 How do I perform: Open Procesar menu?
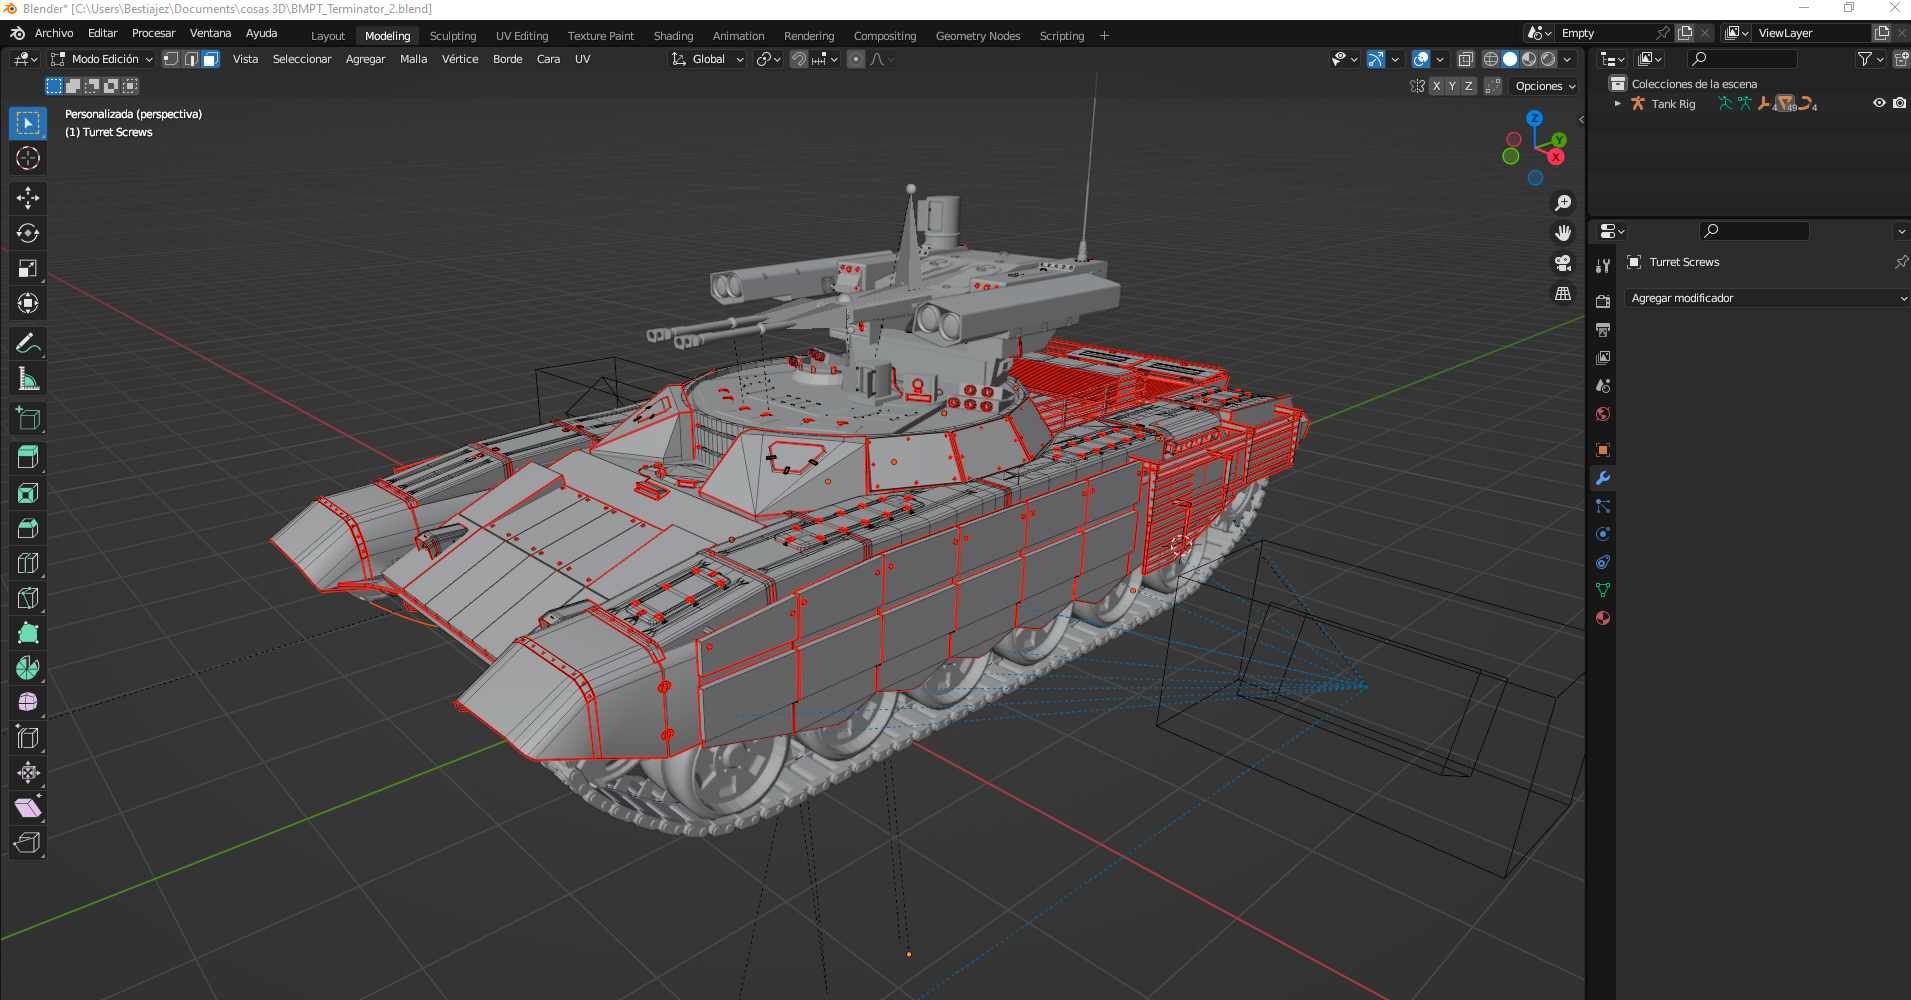tap(154, 33)
